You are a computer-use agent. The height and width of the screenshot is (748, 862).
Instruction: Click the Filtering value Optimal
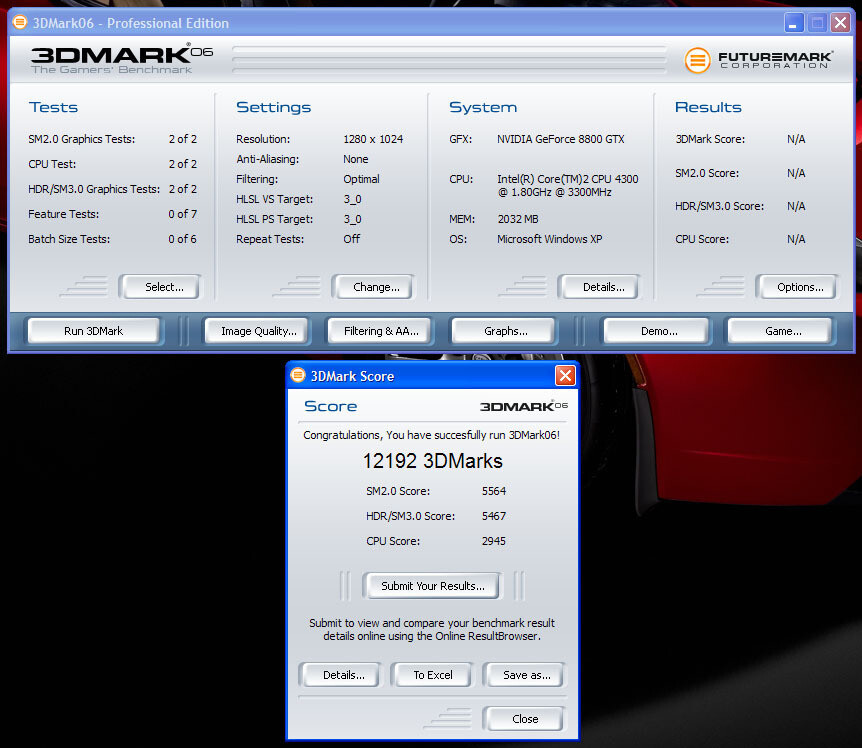pyautogui.click(x=361, y=179)
